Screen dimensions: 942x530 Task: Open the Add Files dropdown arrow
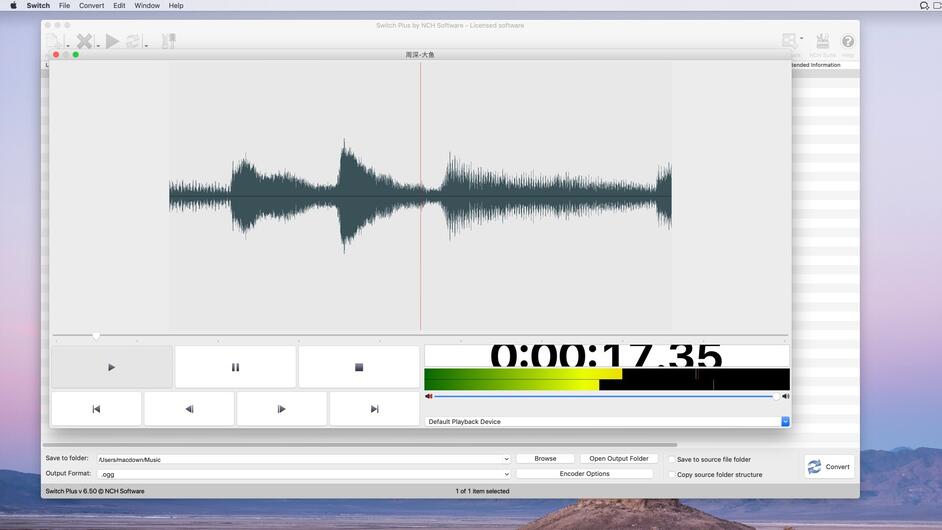pyautogui.click(x=67, y=46)
